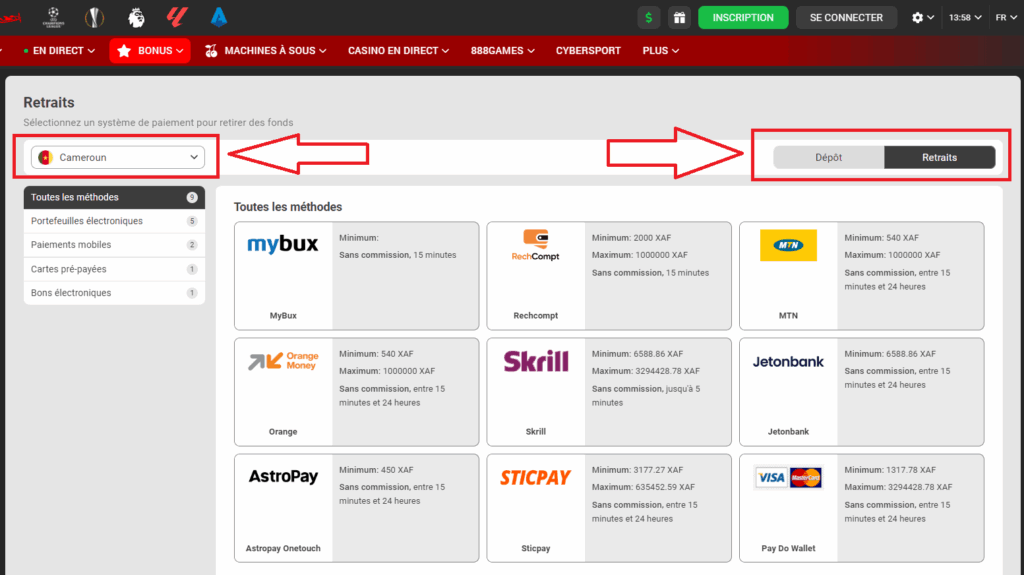Image resolution: width=1024 pixels, height=575 pixels.
Task: Click 'Minimum: 1317.78 XAF' text
Action: click(x=890, y=470)
